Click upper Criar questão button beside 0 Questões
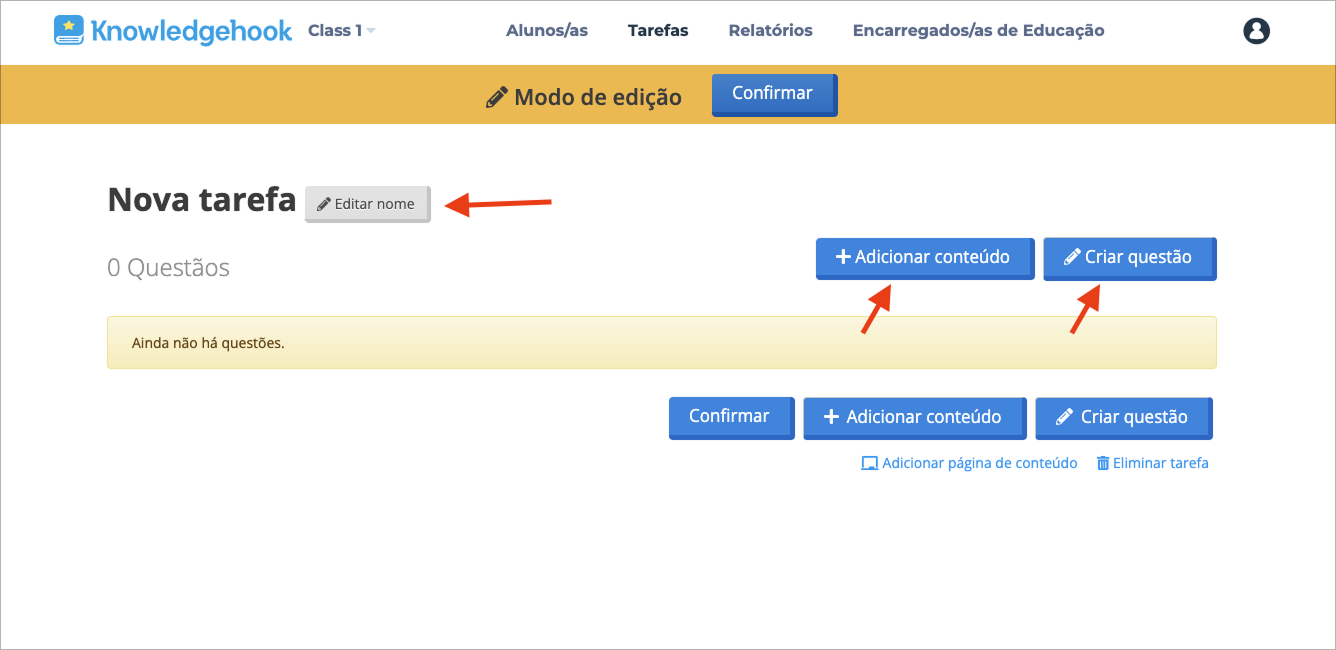 click(1130, 258)
